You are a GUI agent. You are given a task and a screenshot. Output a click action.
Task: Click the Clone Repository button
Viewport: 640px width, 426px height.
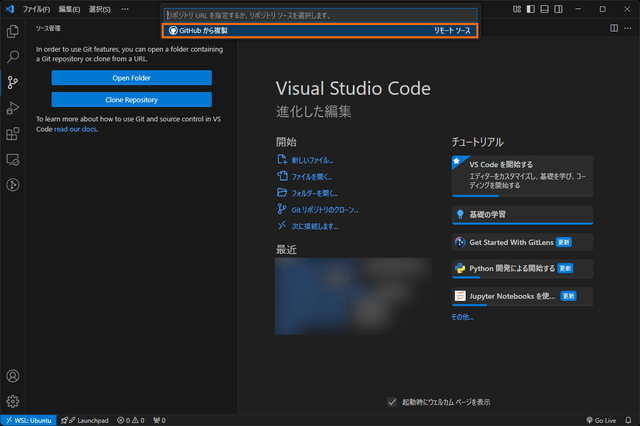pyautogui.click(x=131, y=100)
